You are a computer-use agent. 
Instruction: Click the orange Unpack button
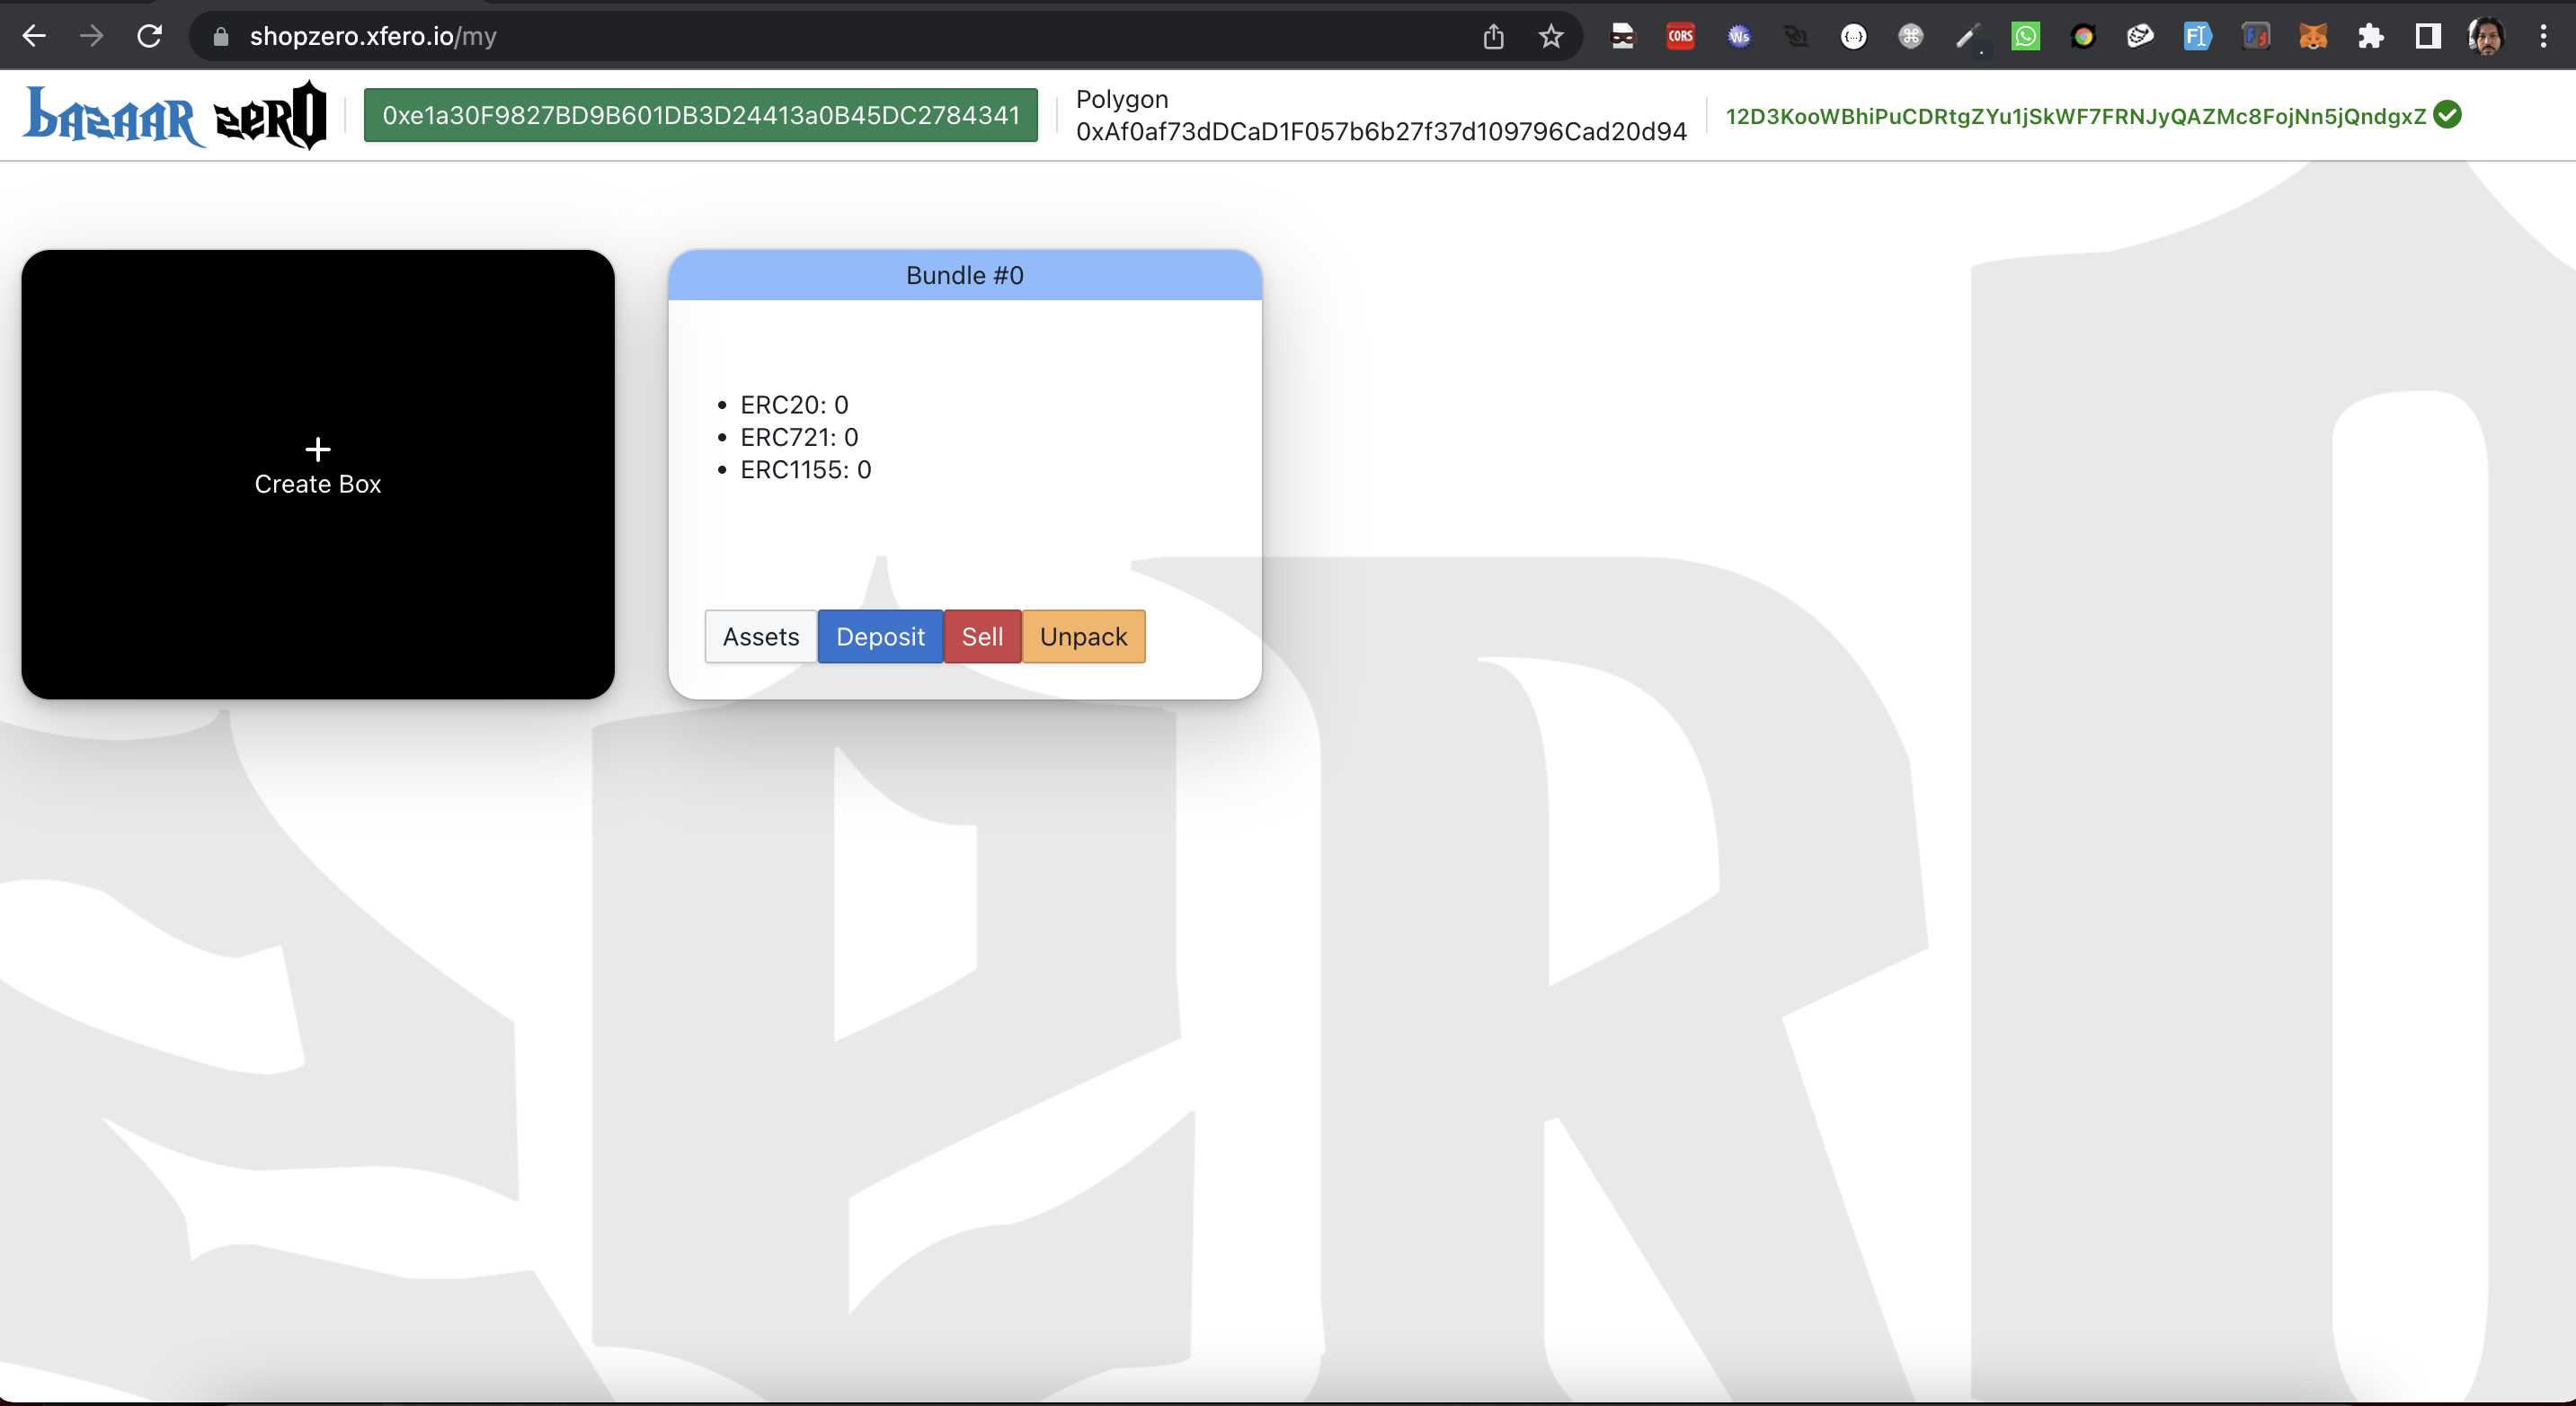click(1083, 637)
